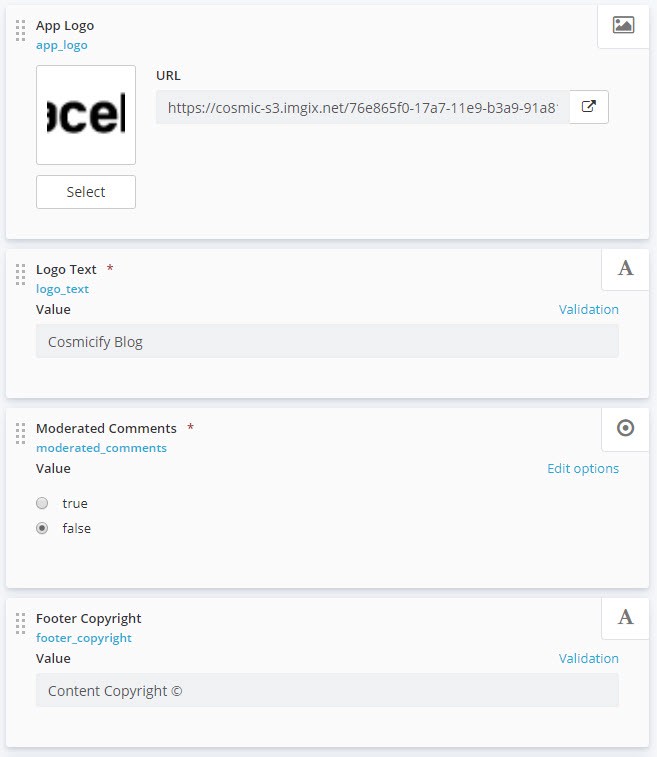The image size is (657, 757).
Task: Open Validation link for Footer Copyright
Action: pyautogui.click(x=588, y=659)
